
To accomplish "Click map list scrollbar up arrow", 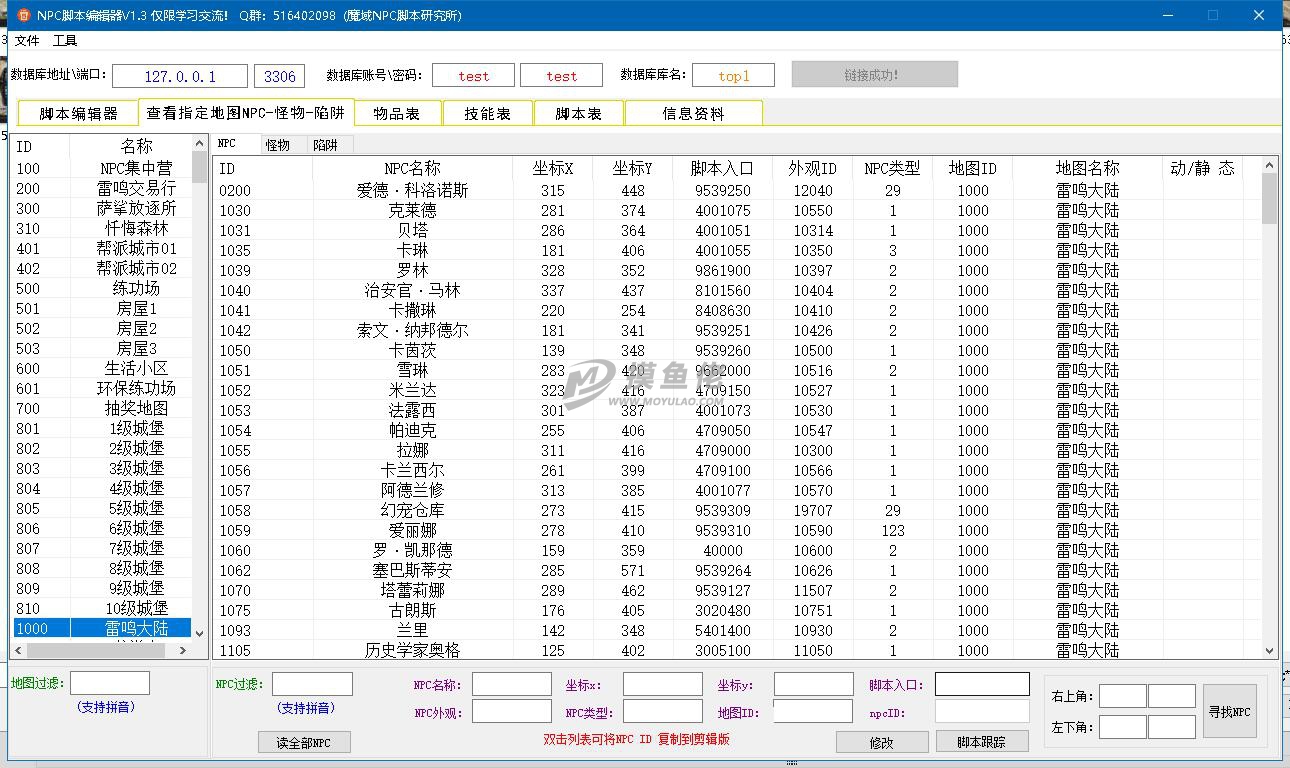I will click(199, 144).
